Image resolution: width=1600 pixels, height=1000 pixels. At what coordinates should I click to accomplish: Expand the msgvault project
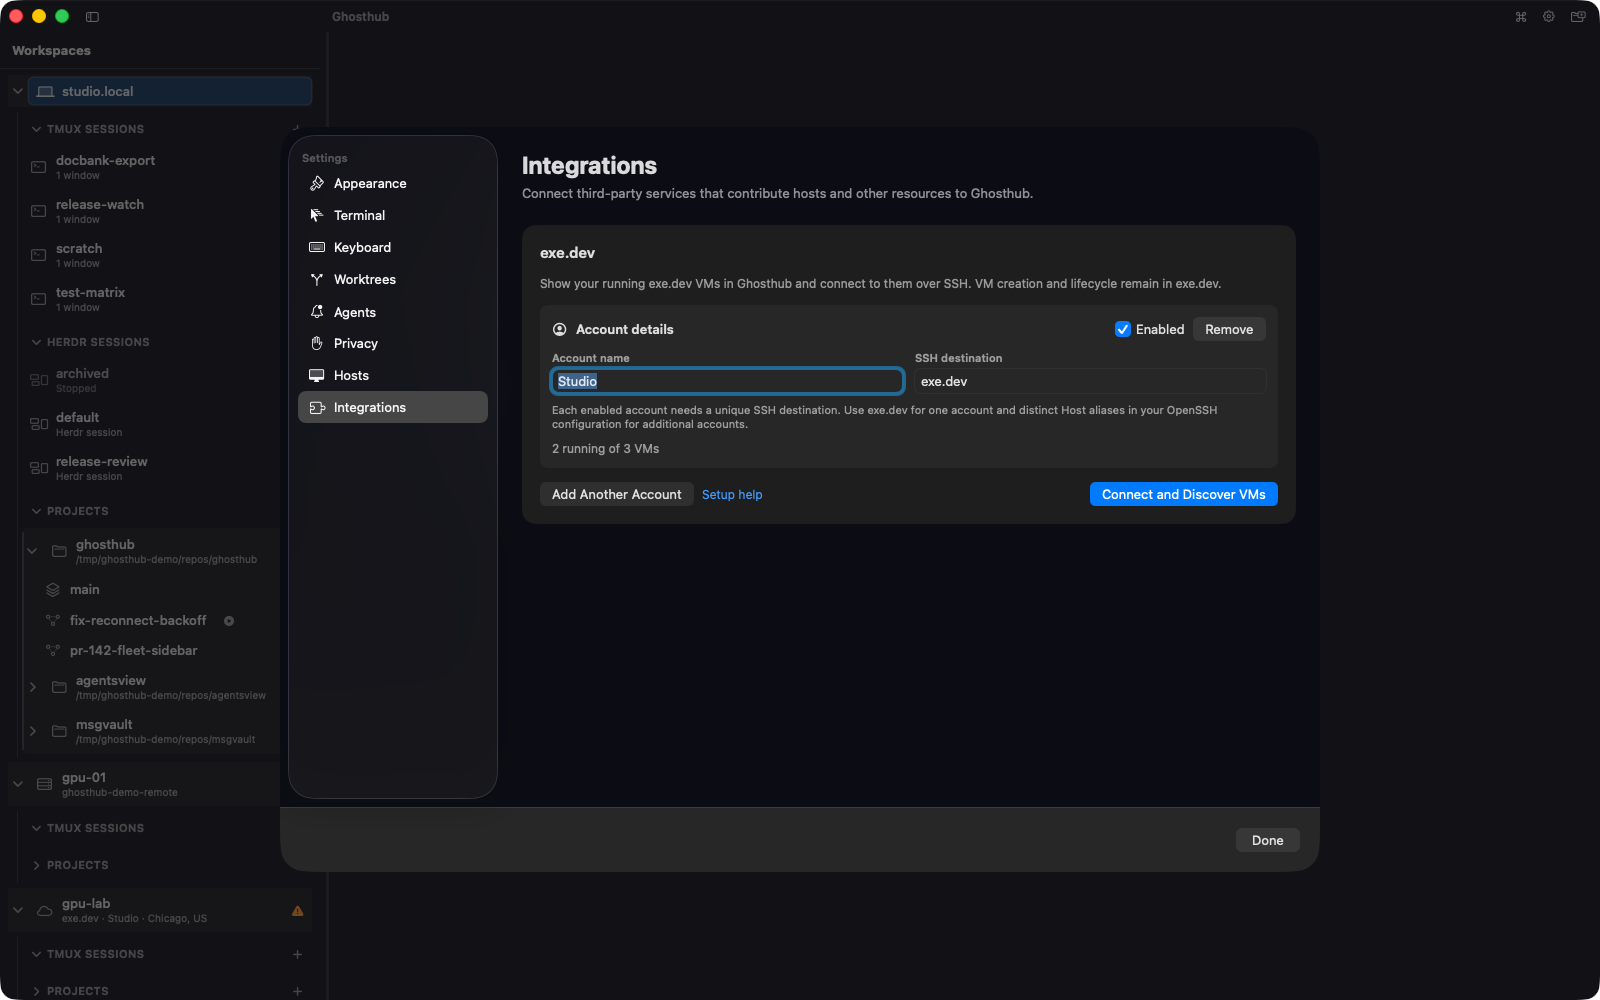click(x=32, y=731)
